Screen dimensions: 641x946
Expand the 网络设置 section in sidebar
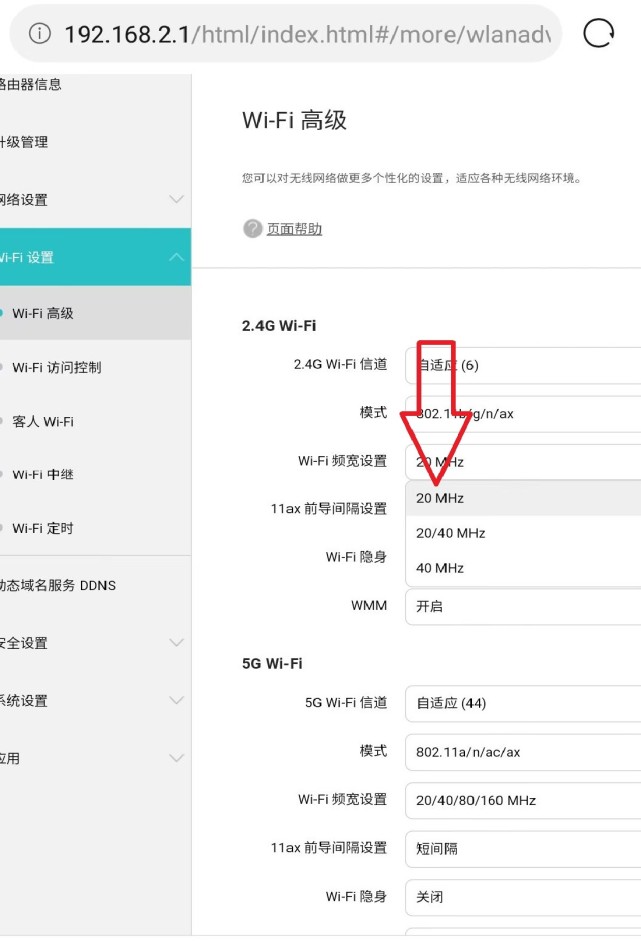tap(95, 199)
